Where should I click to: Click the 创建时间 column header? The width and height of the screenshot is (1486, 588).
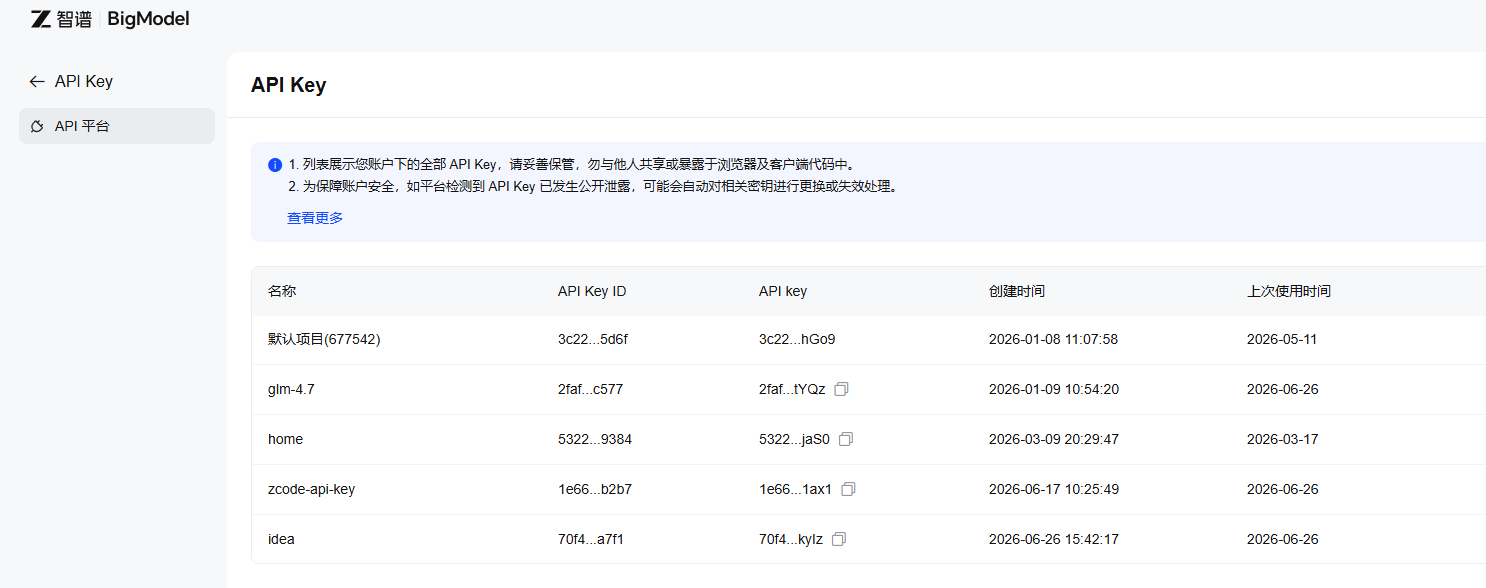(x=1017, y=291)
